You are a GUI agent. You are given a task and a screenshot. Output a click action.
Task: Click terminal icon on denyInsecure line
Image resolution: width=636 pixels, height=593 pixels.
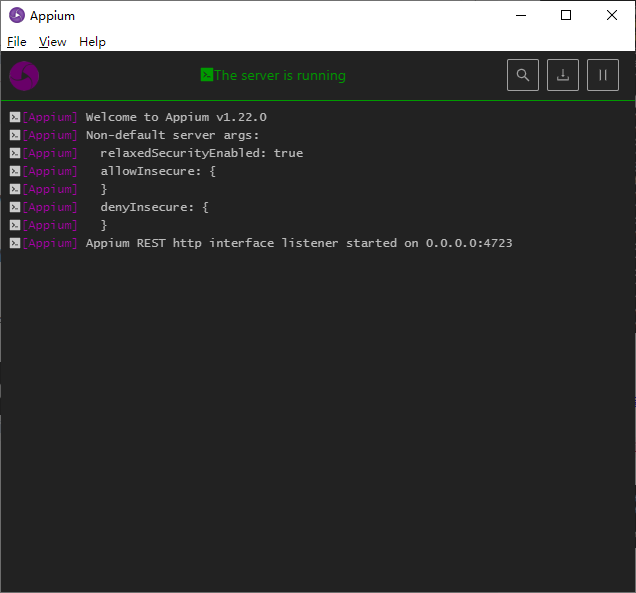(x=15, y=207)
